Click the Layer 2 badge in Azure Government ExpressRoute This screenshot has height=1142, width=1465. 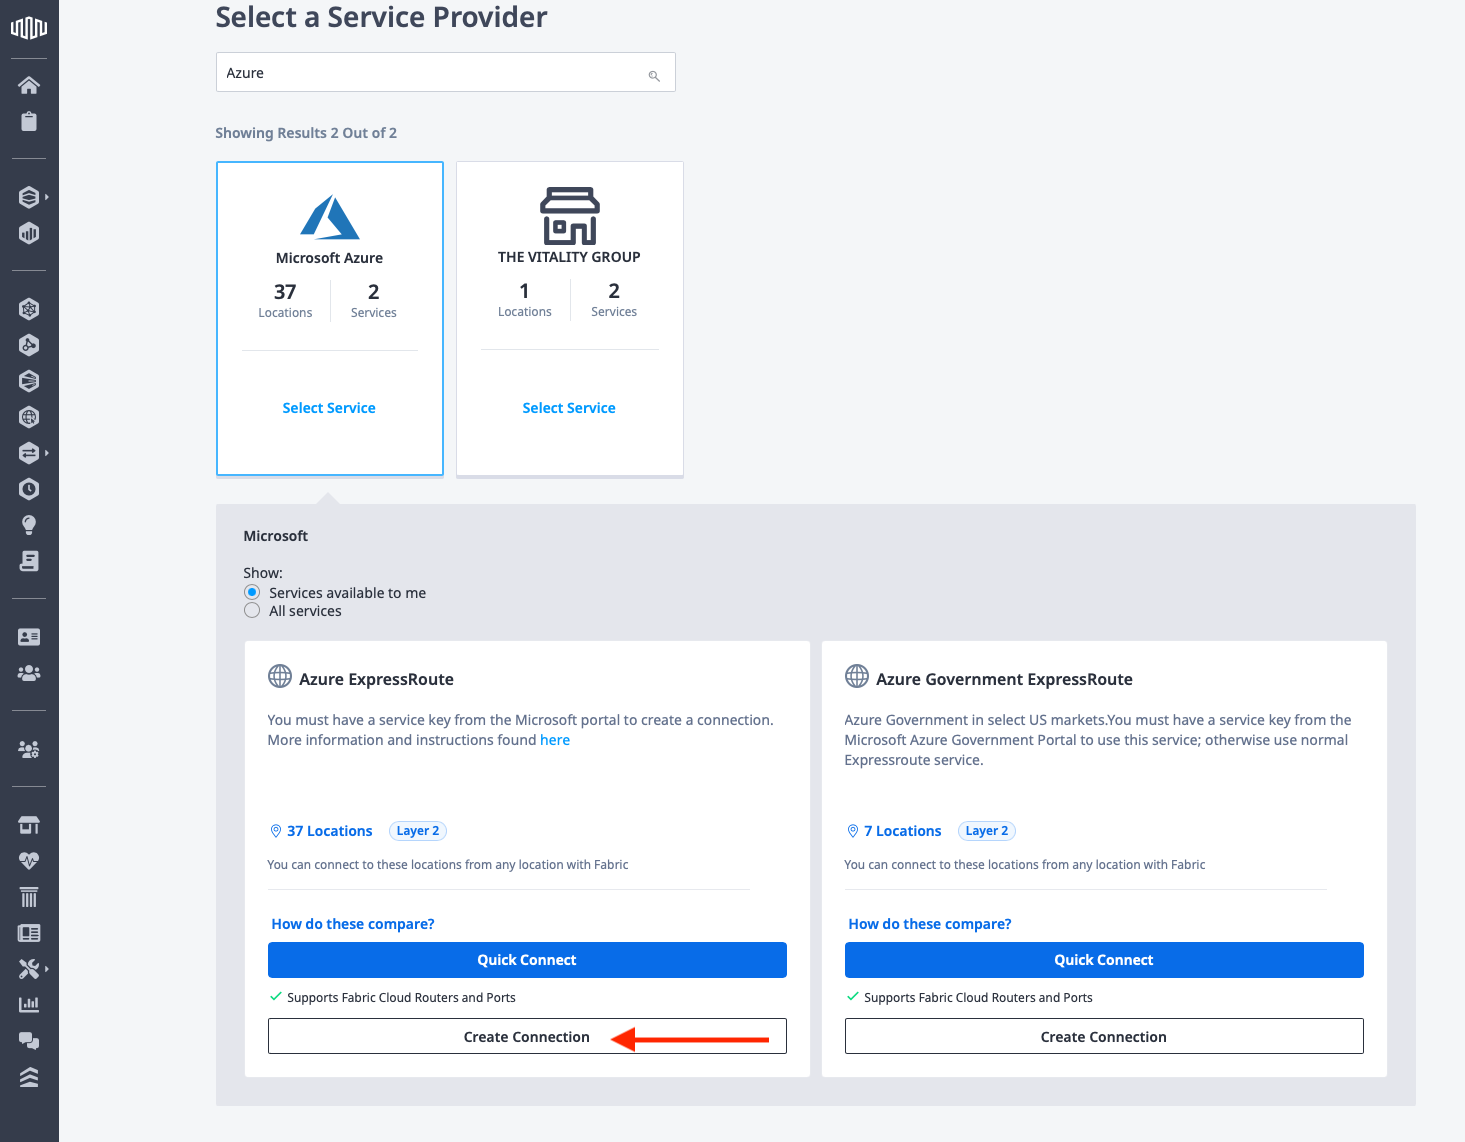coord(987,831)
